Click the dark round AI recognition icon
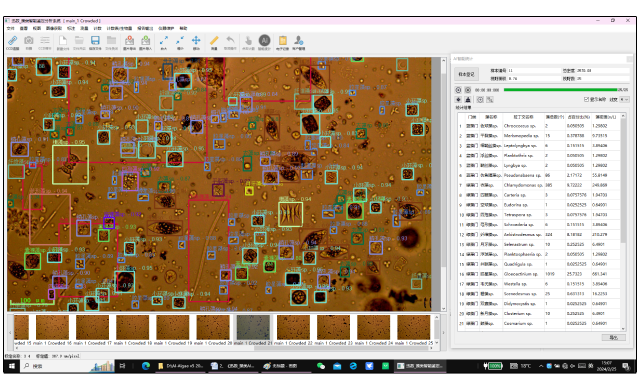The image size is (640, 390). pyautogui.click(x=264, y=40)
